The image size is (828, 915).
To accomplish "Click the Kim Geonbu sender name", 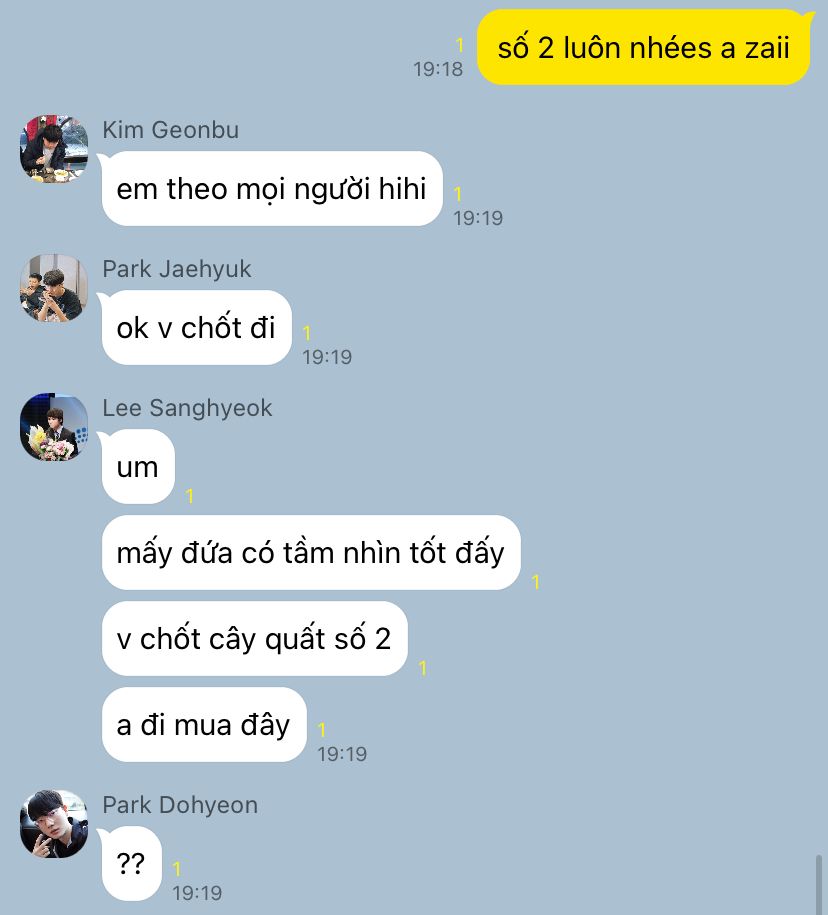I will pos(170,130).
